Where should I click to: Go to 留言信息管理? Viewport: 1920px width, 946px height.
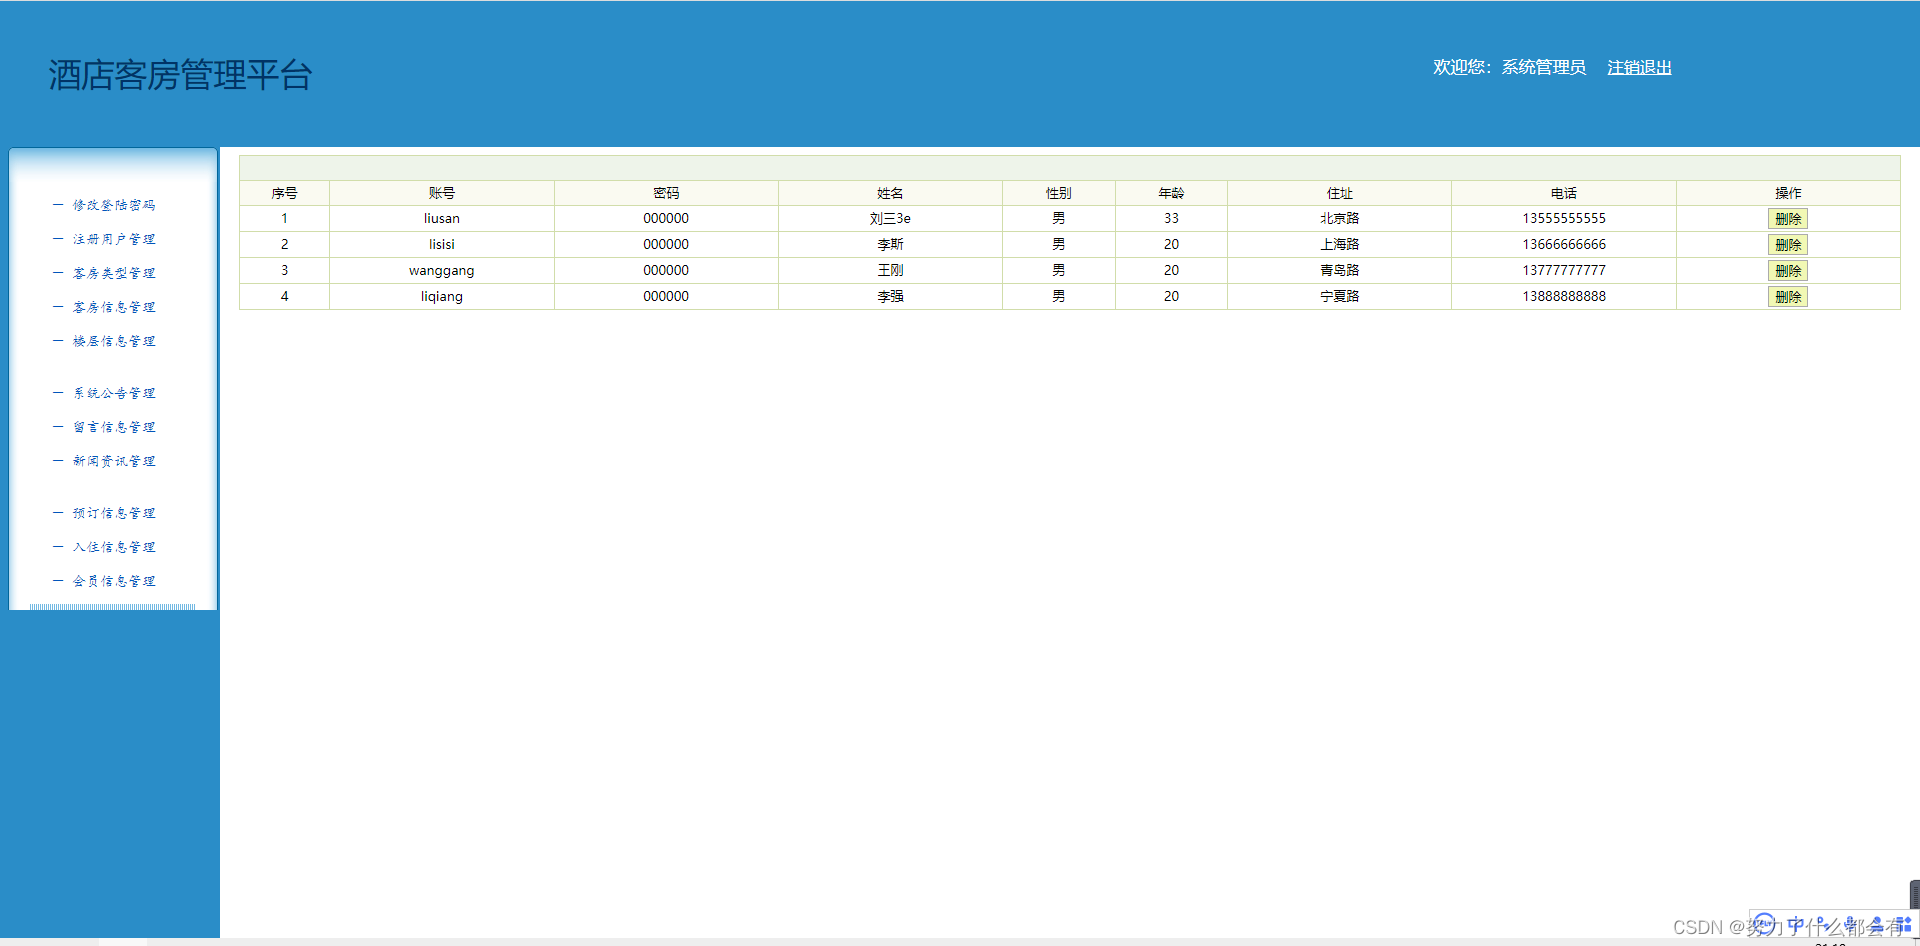(114, 427)
